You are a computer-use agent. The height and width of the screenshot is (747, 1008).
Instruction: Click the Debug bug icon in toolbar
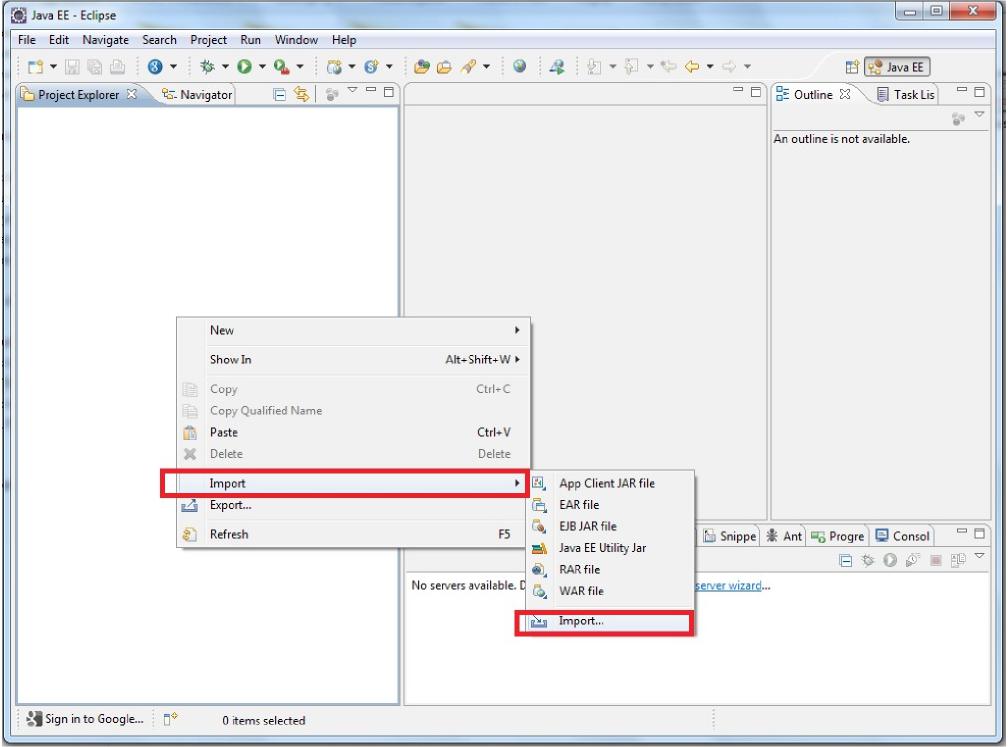click(208, 67)
